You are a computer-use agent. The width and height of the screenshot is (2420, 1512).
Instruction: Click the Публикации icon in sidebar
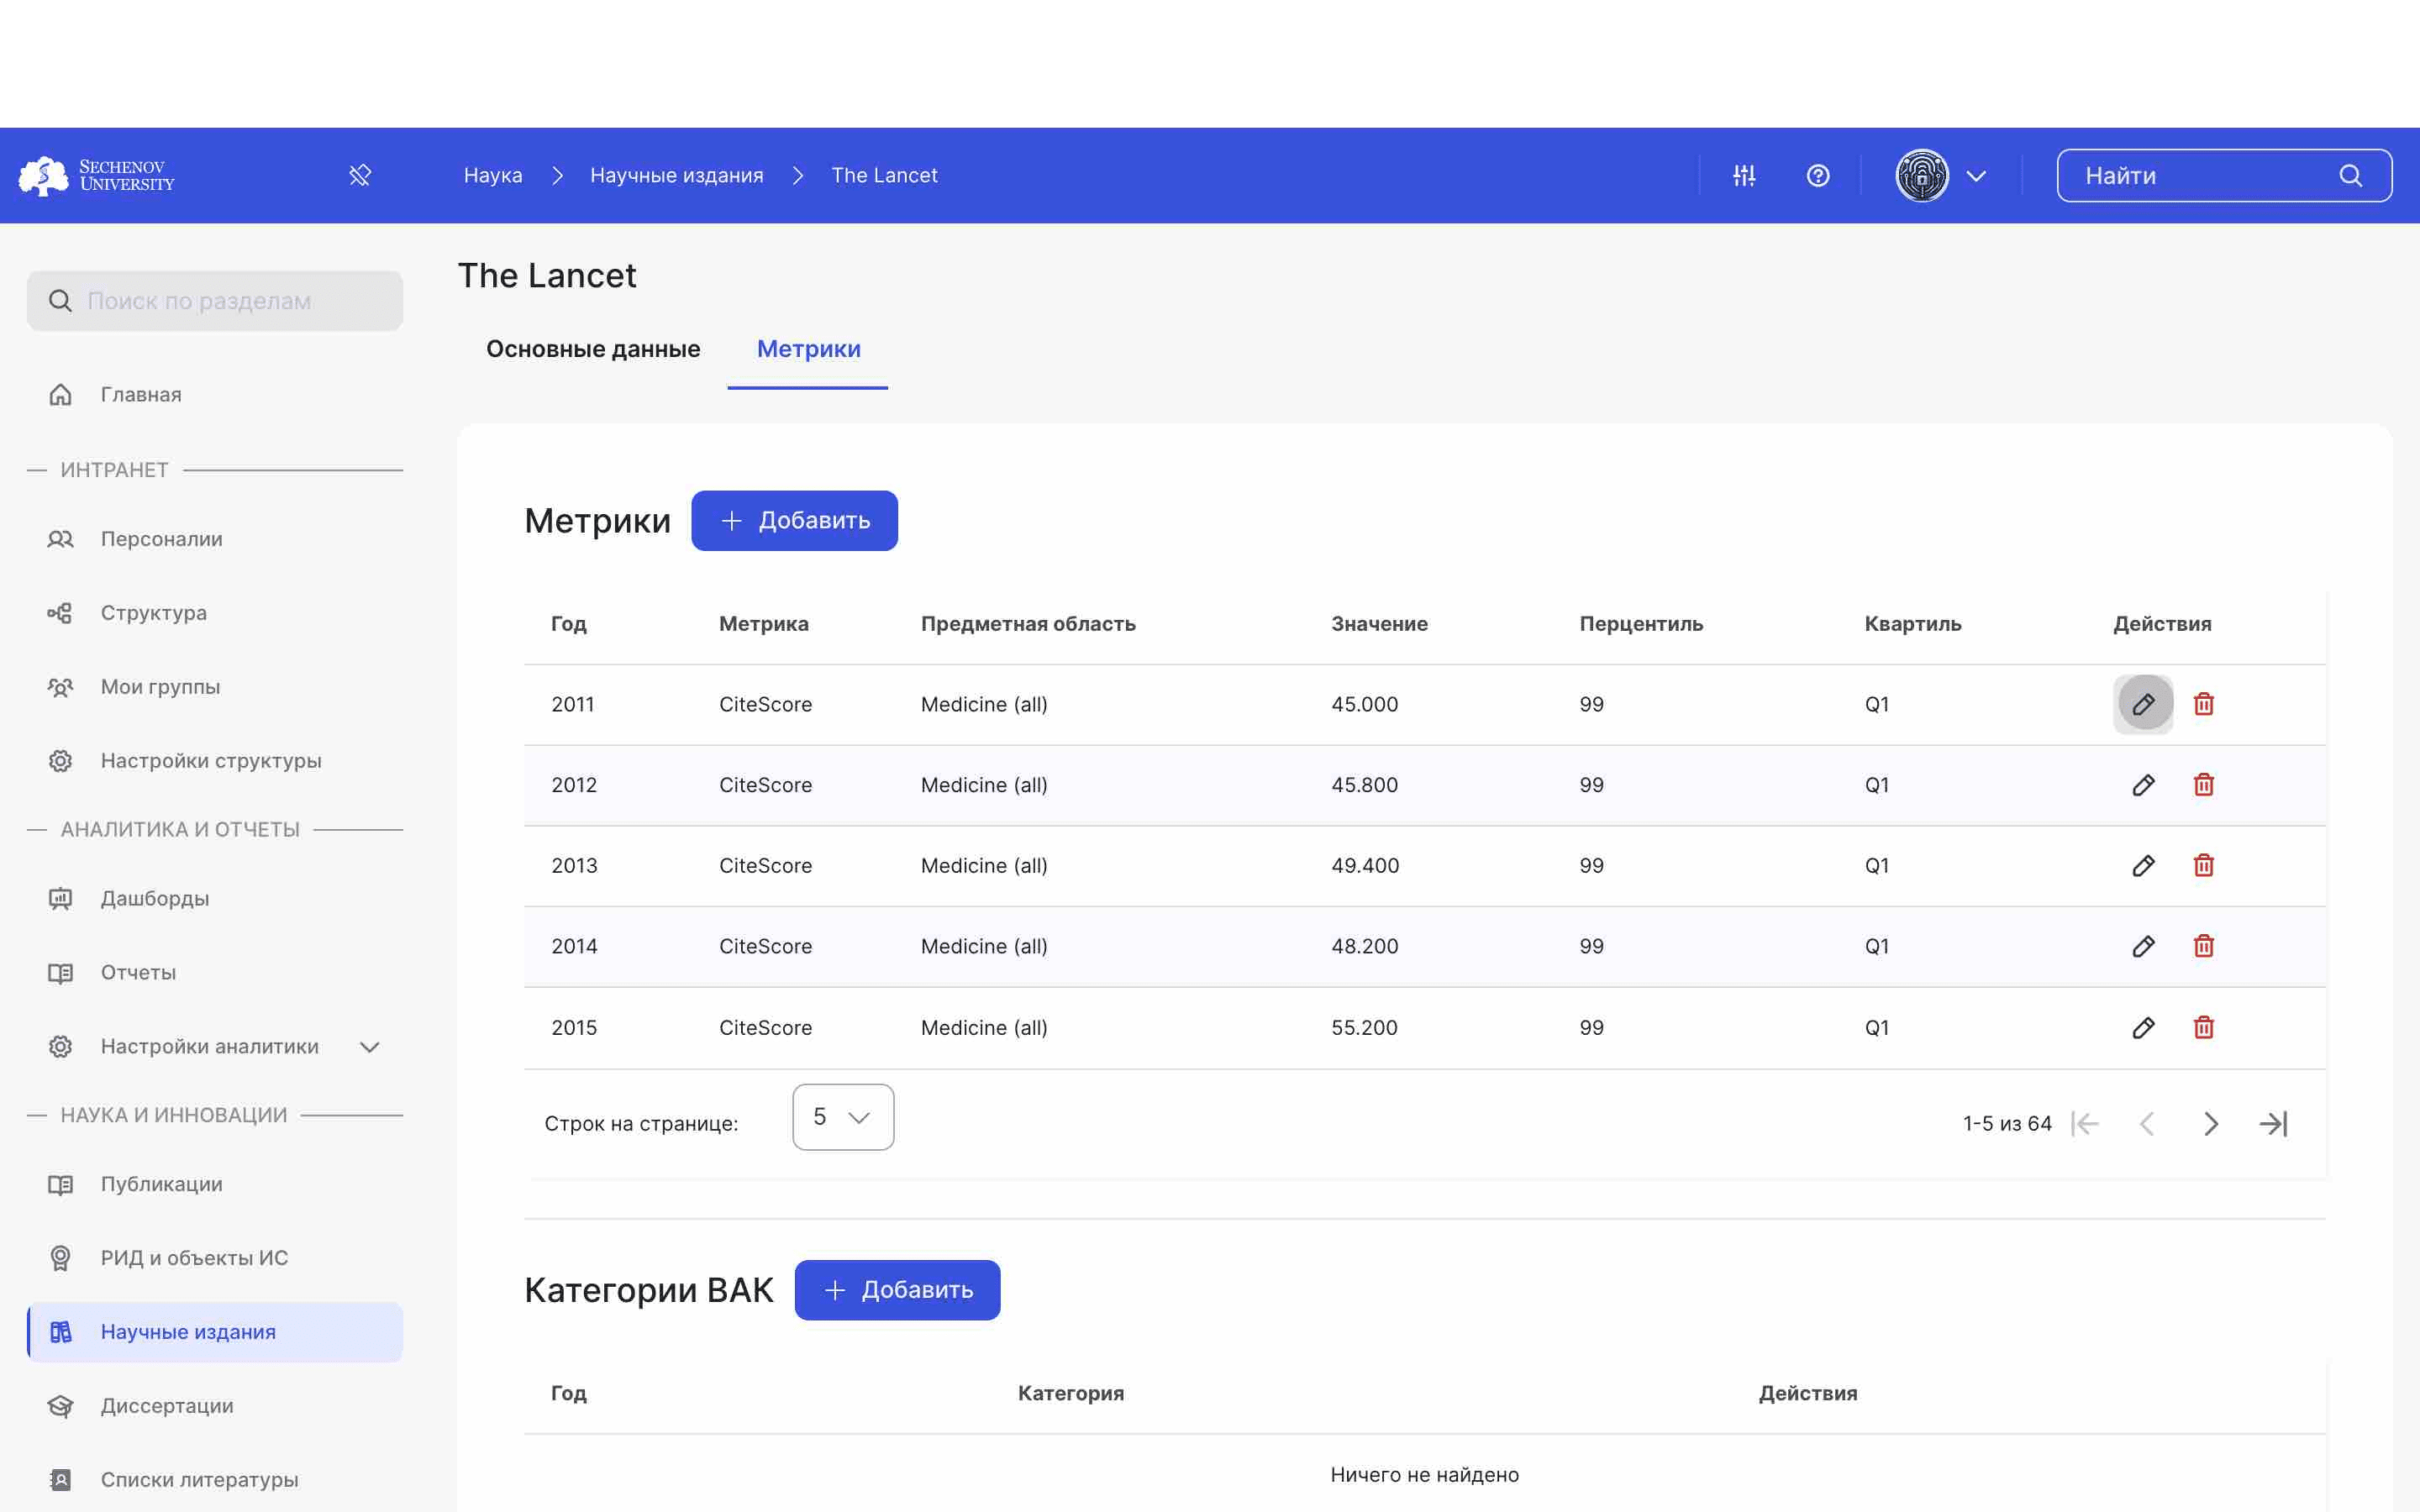tap(60, 1185)
